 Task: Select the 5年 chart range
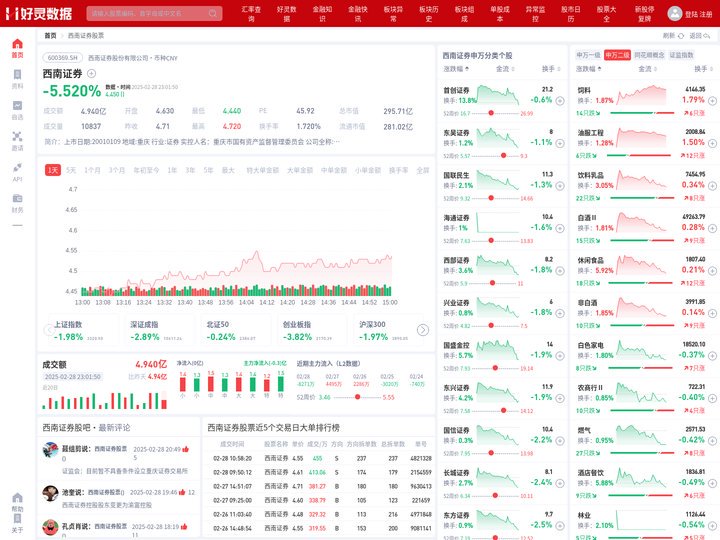[208, 170]
